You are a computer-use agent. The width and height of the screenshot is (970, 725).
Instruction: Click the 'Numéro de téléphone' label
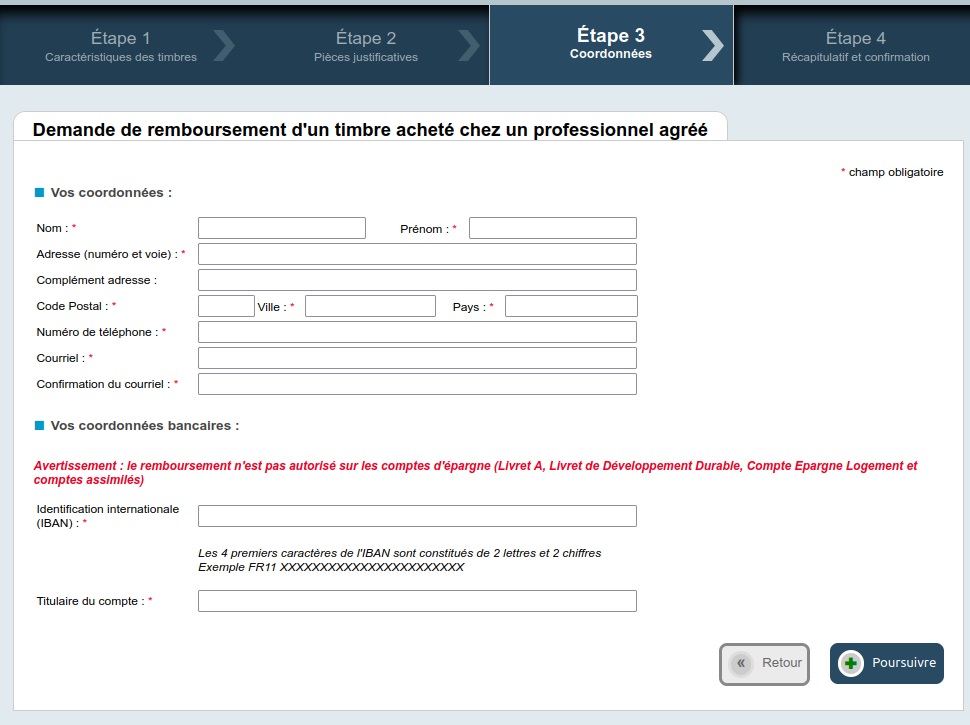97,332
